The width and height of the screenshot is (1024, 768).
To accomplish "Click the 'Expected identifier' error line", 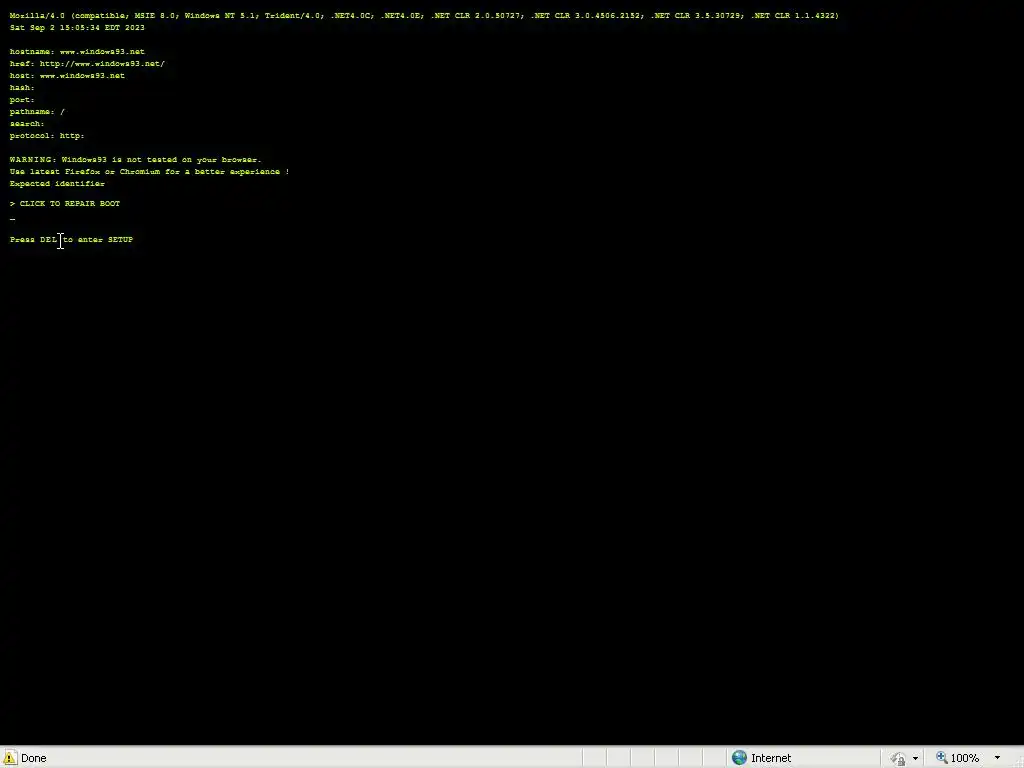I will [57, 184].
